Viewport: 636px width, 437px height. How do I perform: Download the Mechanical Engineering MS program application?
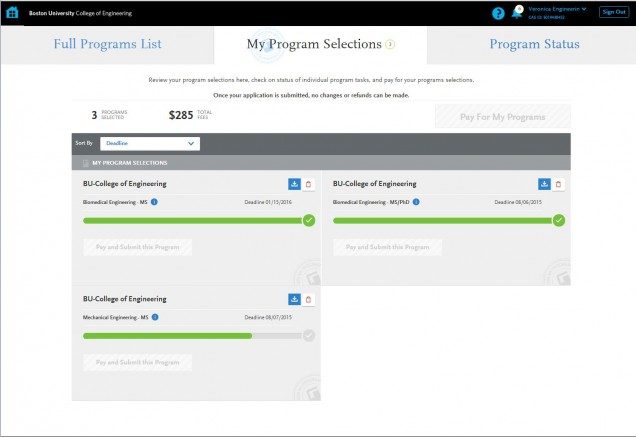click(294, 299)
